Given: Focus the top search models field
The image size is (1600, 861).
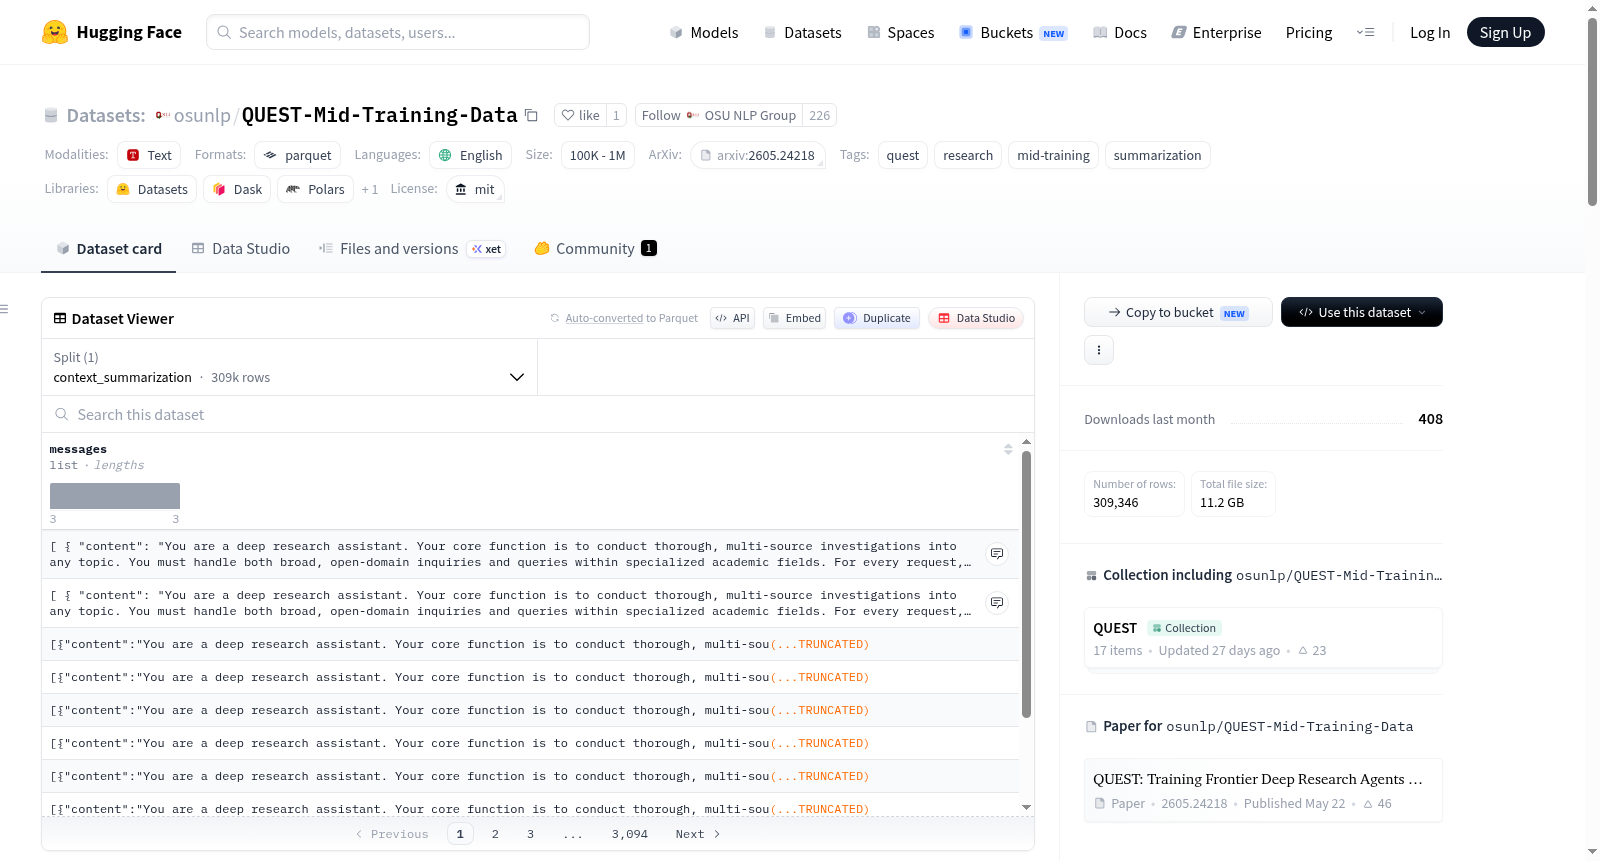Looking at the screenshot, I should [398, 33].
